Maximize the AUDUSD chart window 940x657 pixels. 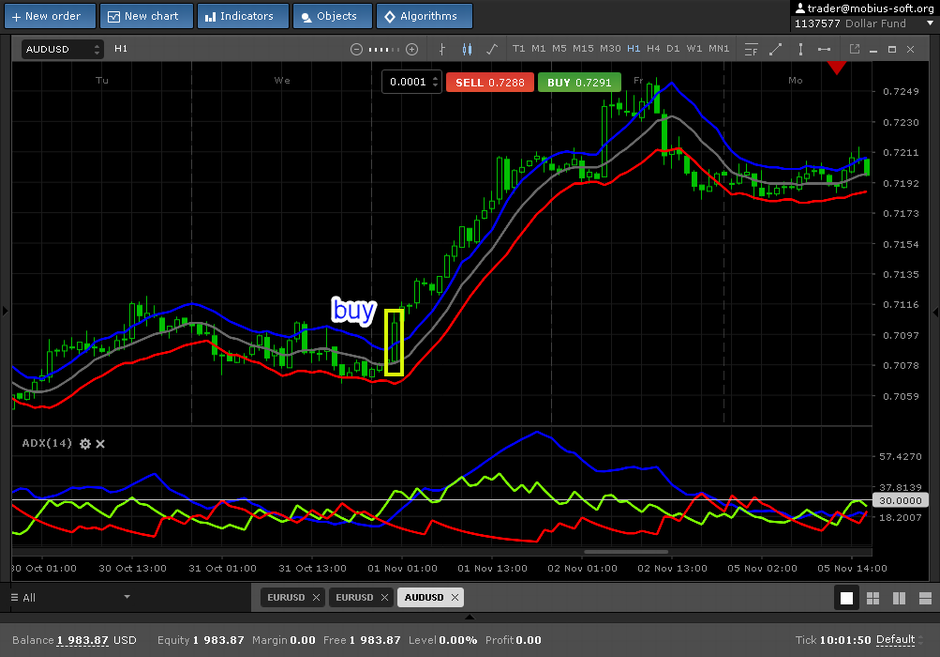892,49
